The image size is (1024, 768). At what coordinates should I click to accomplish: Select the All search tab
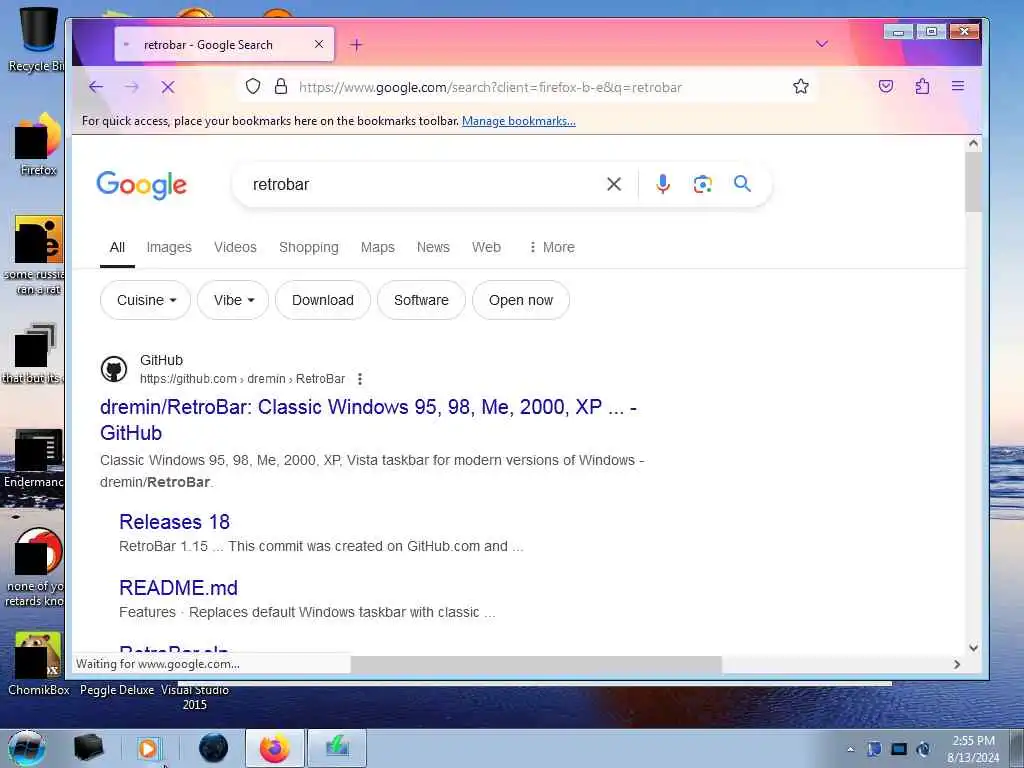click(x=118, y=248)
